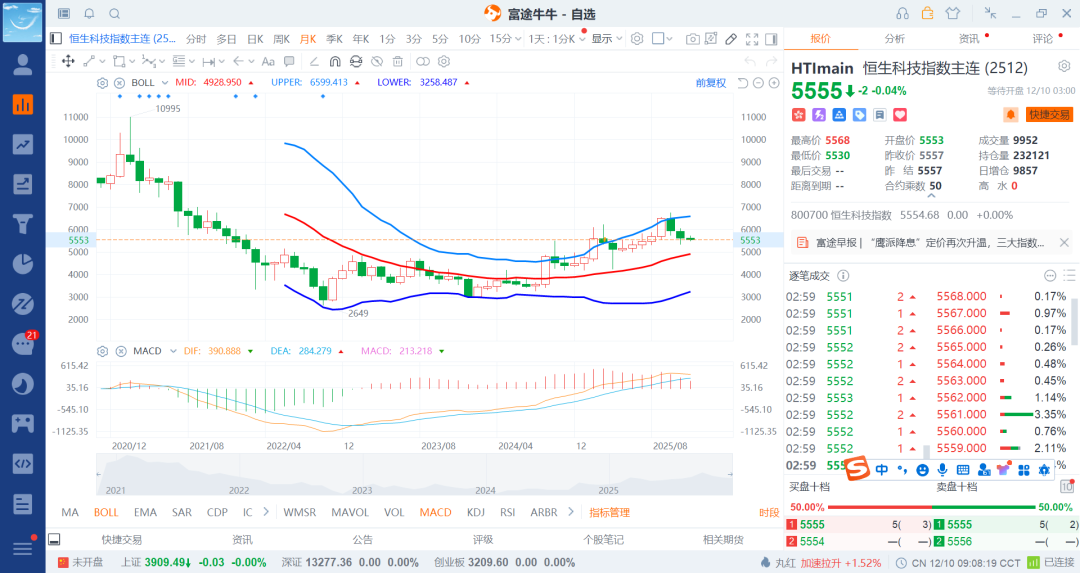Select the text annotation Aa tool
Image resolution: width=1080 pixels, height=573 pixels.
pos(267,61)
